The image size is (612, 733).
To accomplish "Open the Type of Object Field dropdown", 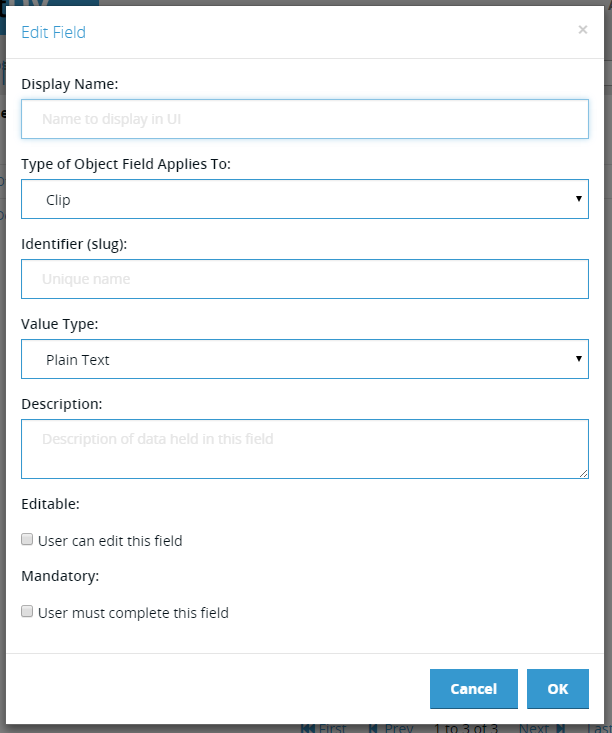I will coord(305,199).
